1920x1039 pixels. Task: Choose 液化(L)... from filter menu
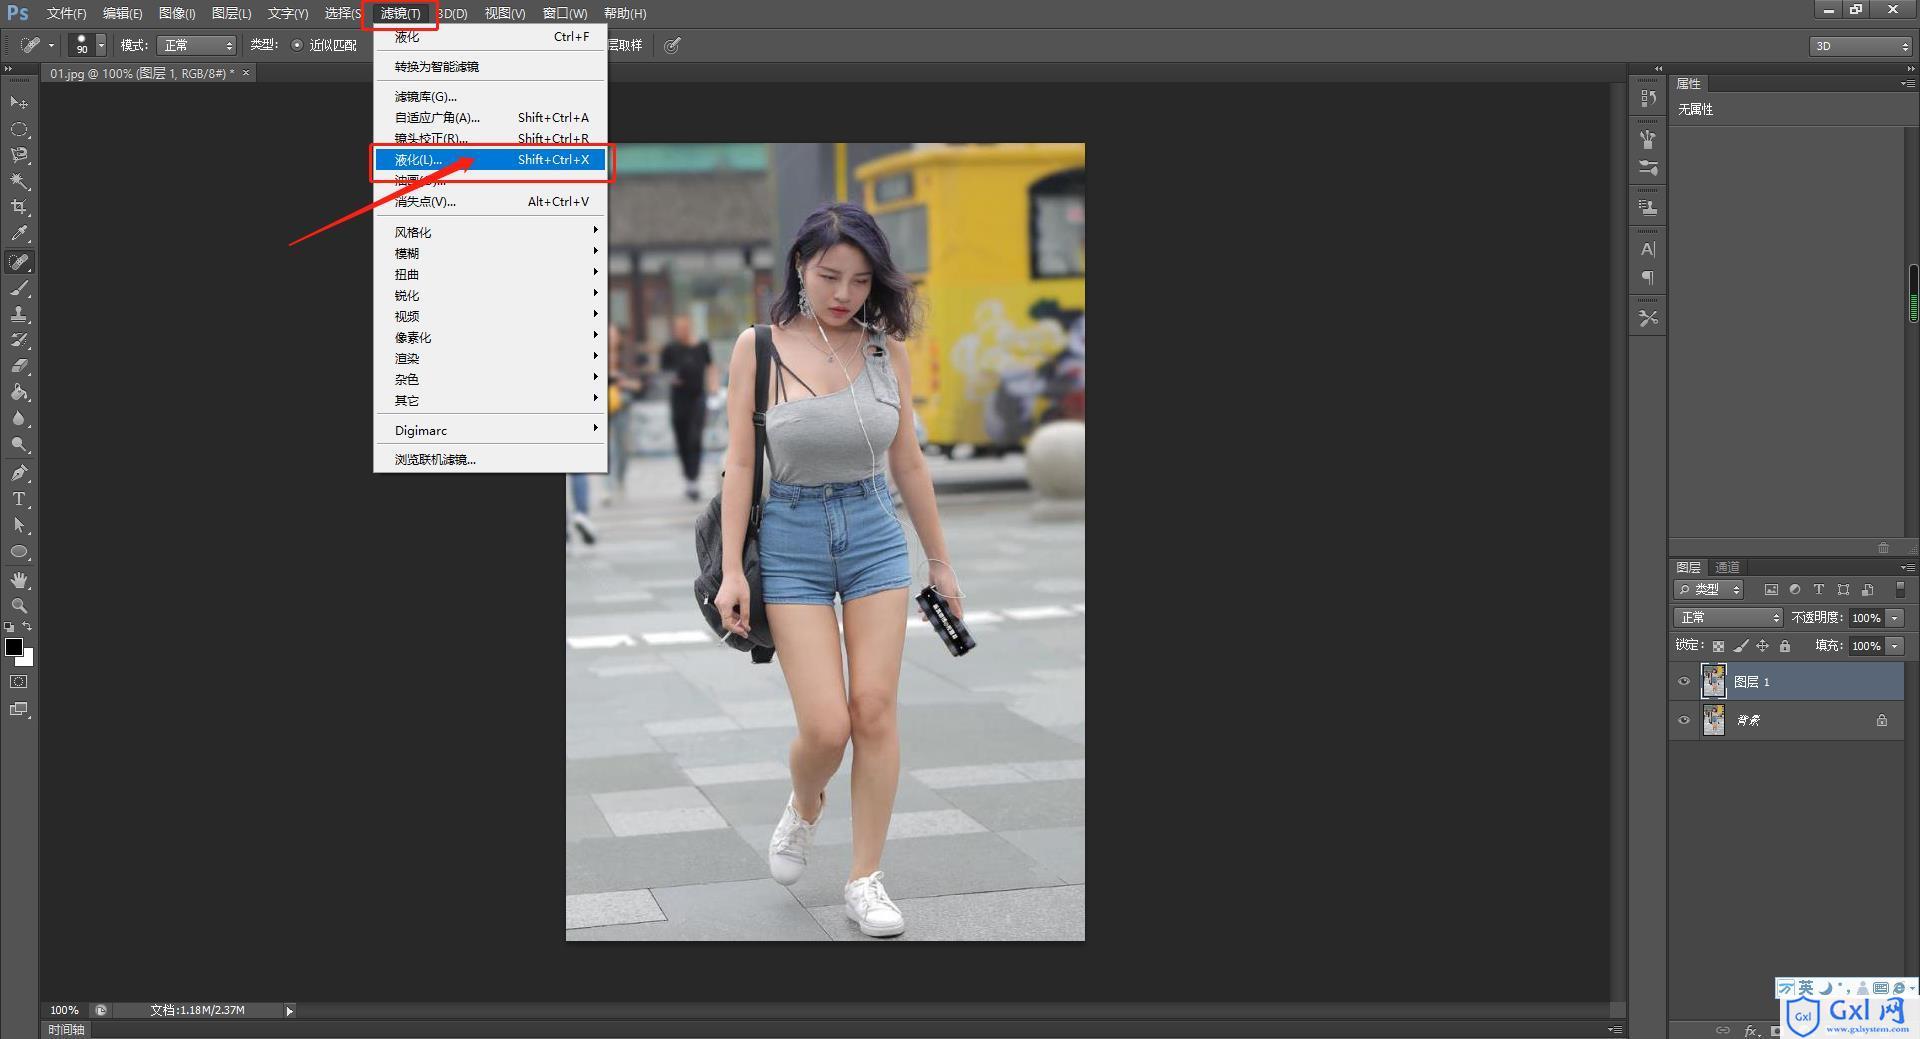(491, 160)
